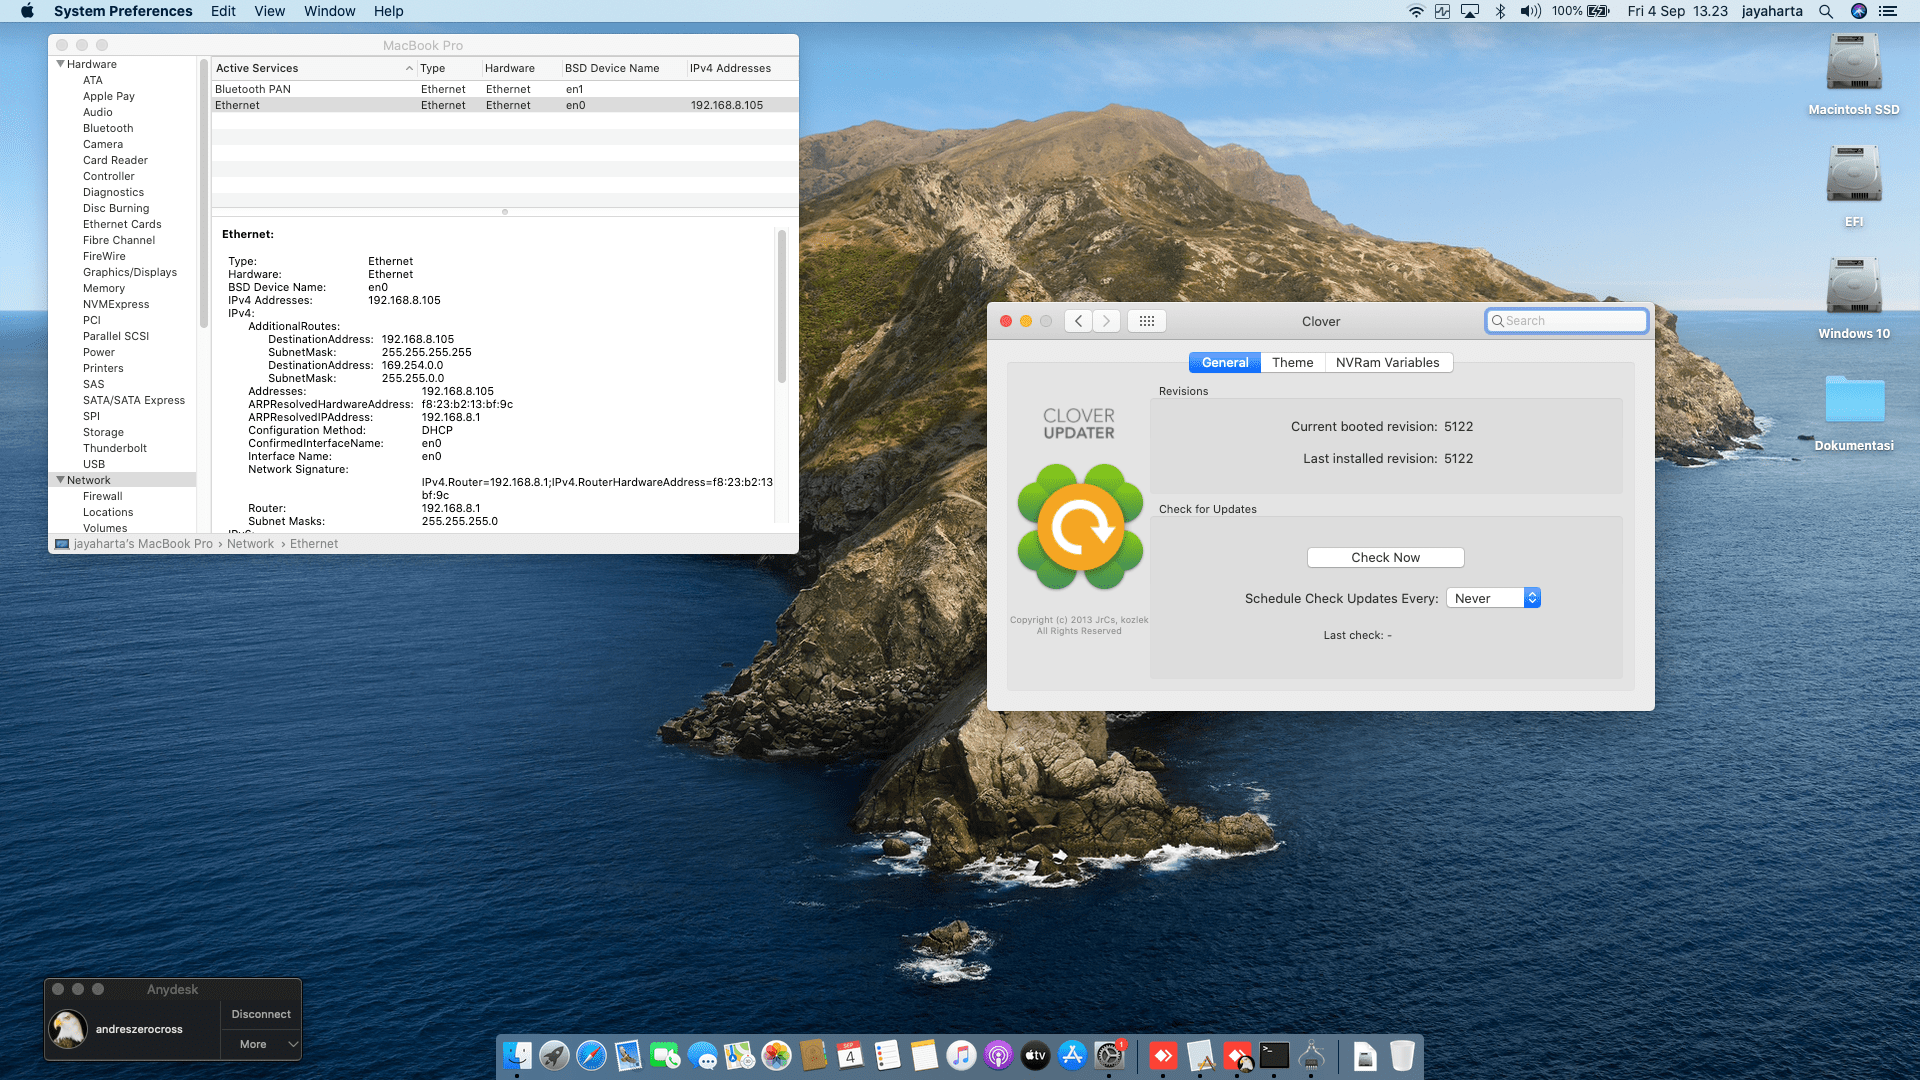Open Apple TV app from Dock
The image size is (1920, 1080).
tap(1035, 1055)
